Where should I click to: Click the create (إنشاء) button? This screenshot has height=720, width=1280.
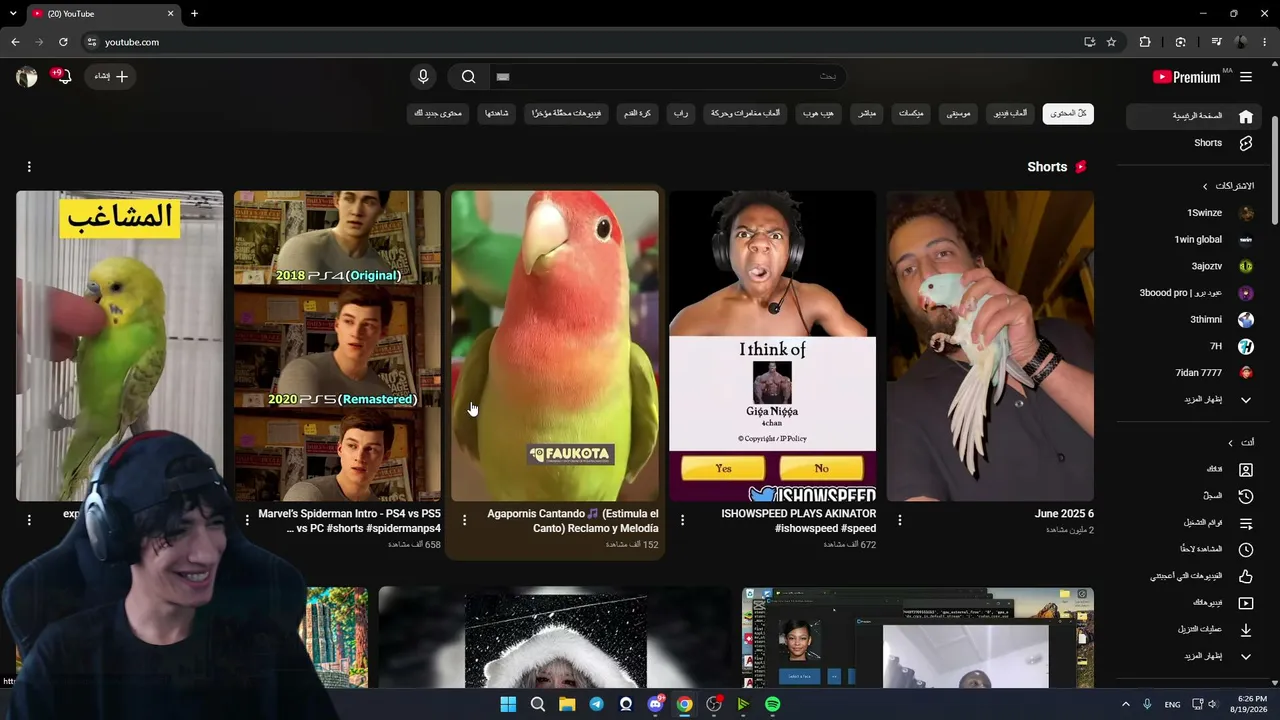(111, 77)
